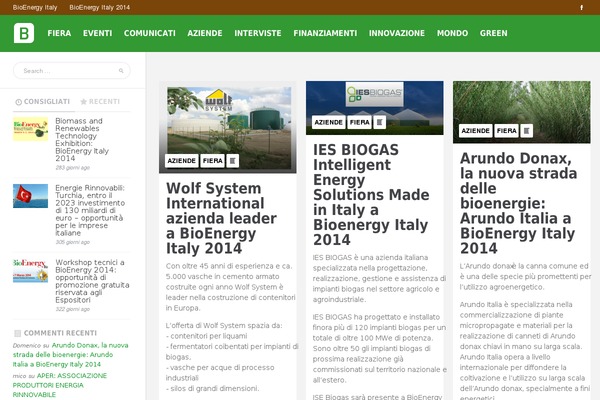Click Wolf System excerpt 'Con oltre 45 anni'
Image resolution: width=600 pixels, height=400 pixels.
[230, 287]
